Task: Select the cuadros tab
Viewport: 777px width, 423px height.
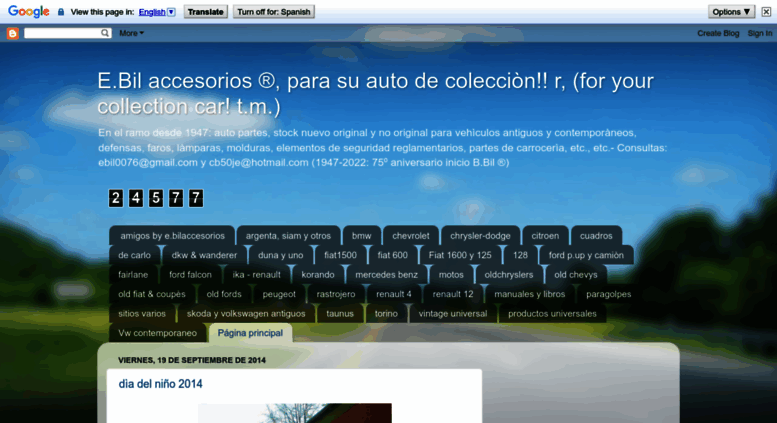Action: coord(596,236)
